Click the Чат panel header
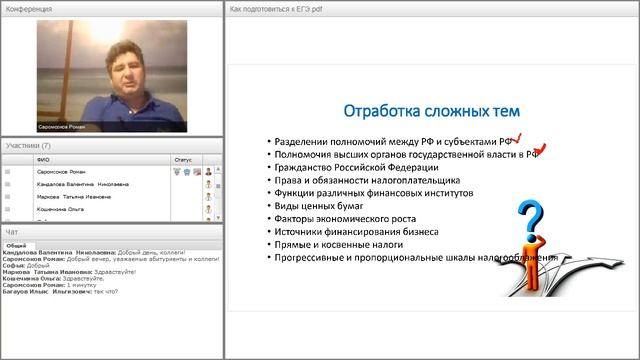 pyautogui.click(x=112, y=232)
